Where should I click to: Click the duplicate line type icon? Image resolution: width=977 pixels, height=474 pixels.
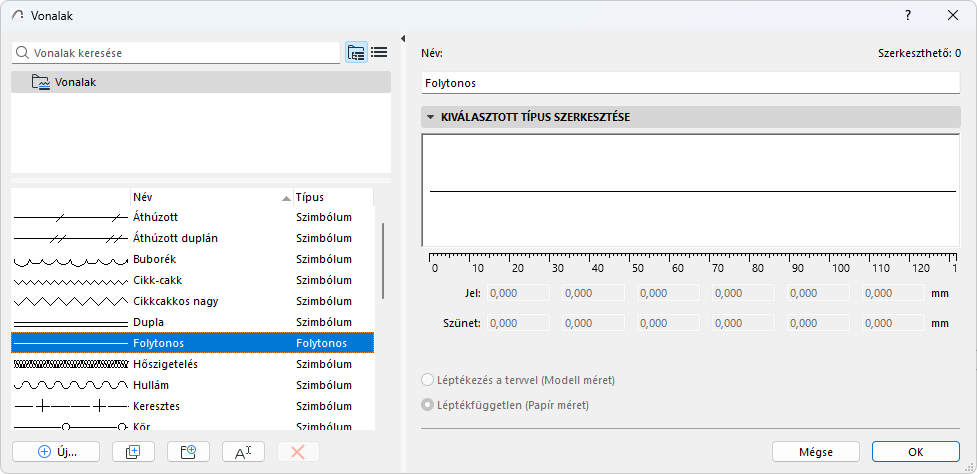[x=133, y=452]
